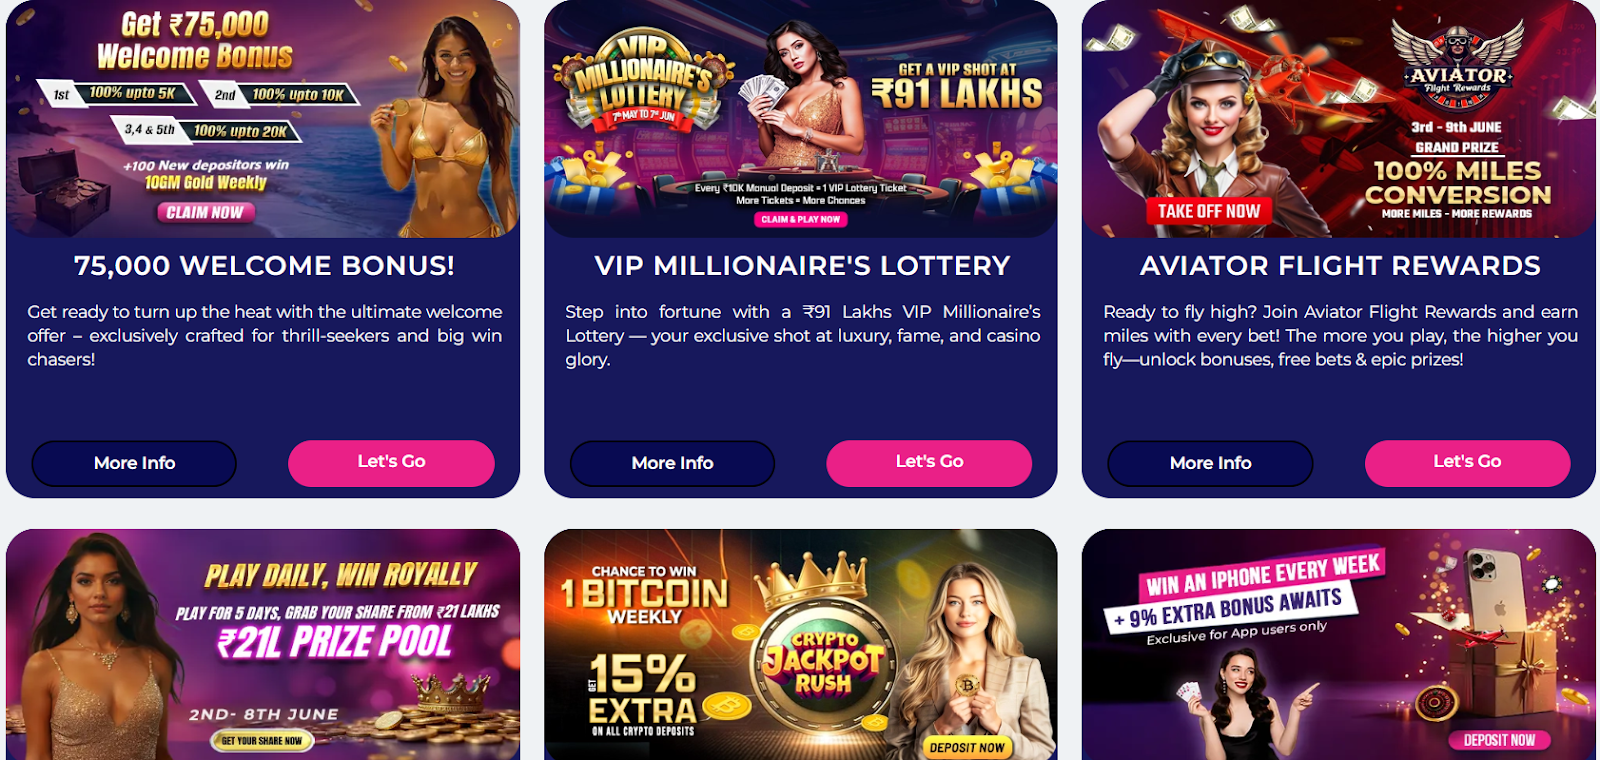Click GET YOUR SHARE NOW on prize pool banner
The height and width of the screenshot is (760, 1600).
[x=261, y=741]
